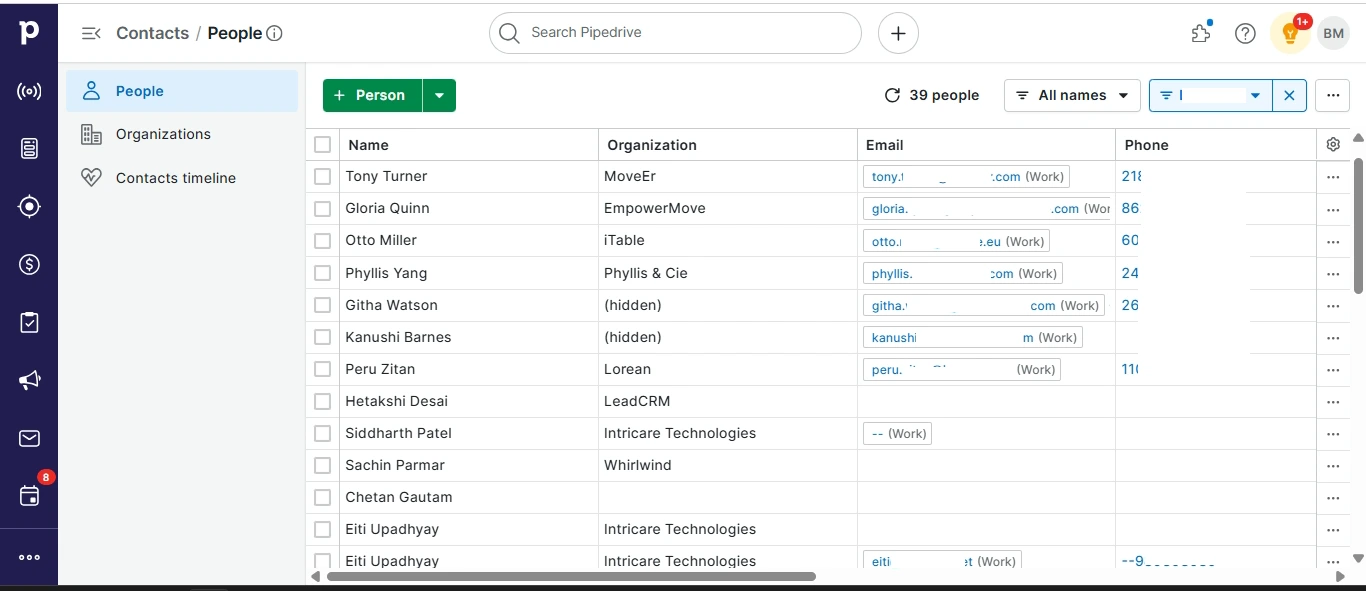
Task: Go to the Contacts timeline section
Action: (x=182, y=178)
